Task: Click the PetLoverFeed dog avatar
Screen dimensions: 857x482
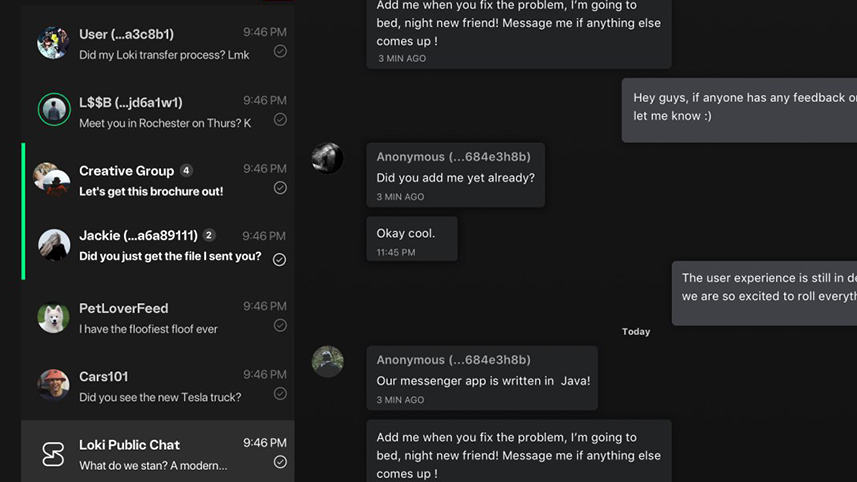Action: pyautogui.click(x=53, y=317)
